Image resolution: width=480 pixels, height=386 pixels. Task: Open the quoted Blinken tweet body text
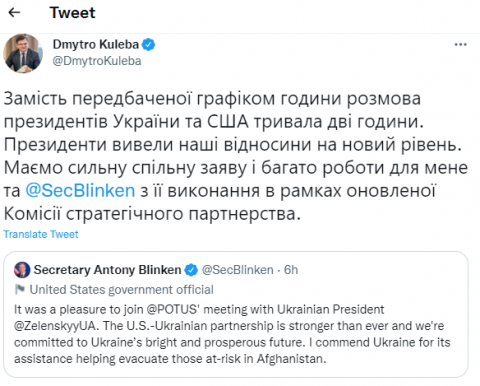[232, 334]
